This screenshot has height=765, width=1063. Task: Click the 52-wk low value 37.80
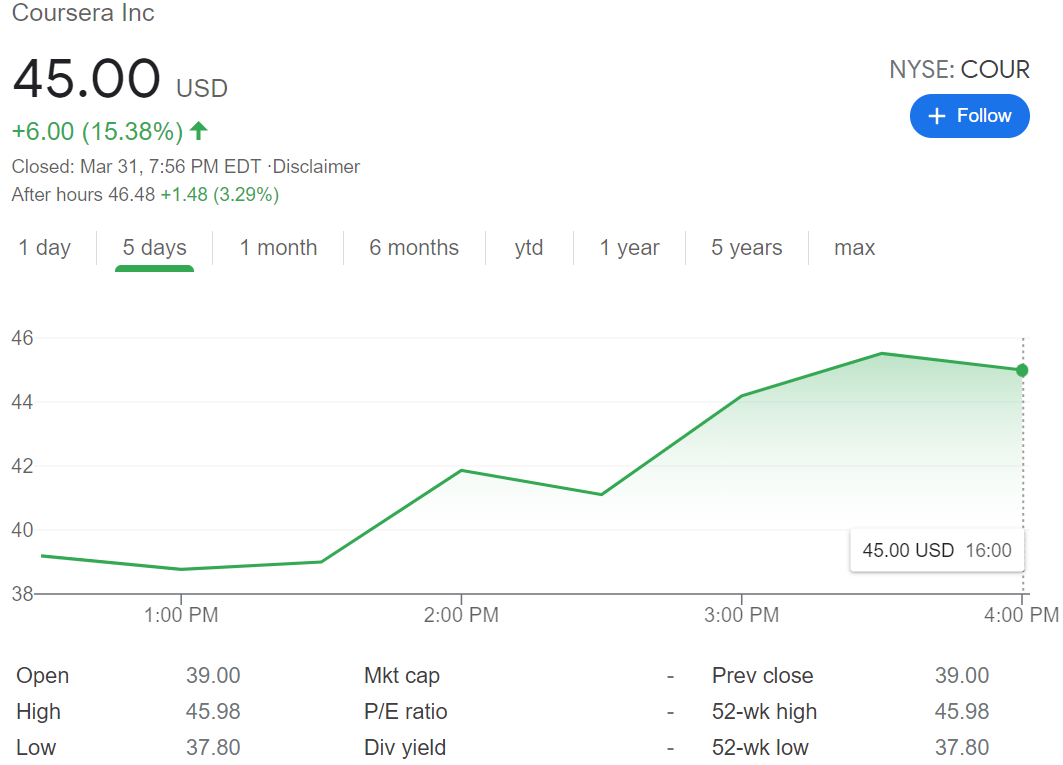(962, 747)
